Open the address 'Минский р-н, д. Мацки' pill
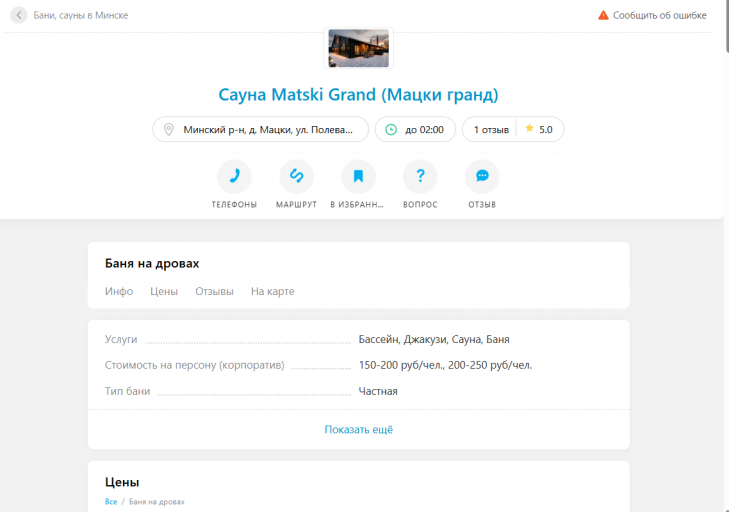This screenshot has width=729, height=512. tap(260, 129)
